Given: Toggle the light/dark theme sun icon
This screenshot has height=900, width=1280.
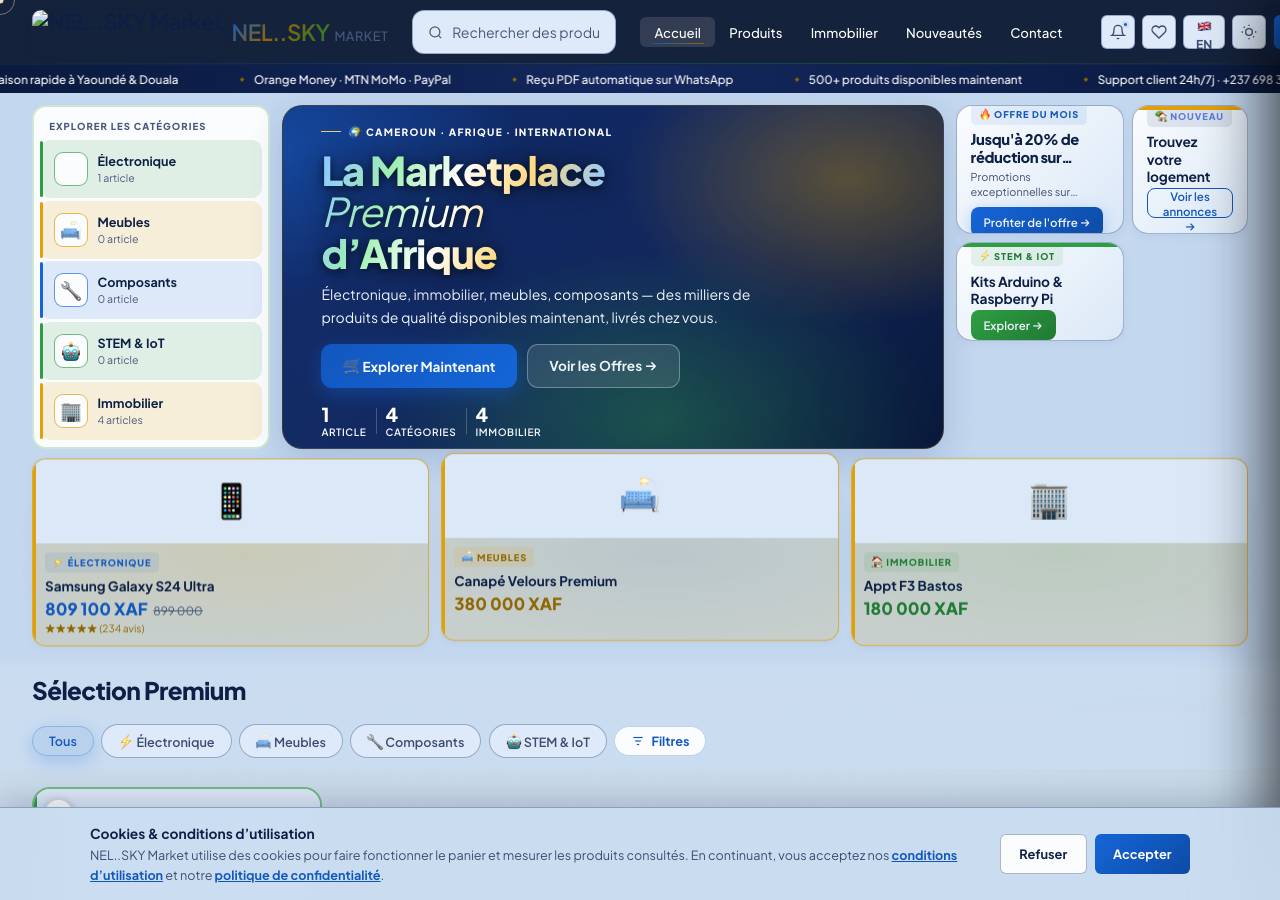Looking at the screenshot, I should pyautogui.click(x=1249, y=32).
